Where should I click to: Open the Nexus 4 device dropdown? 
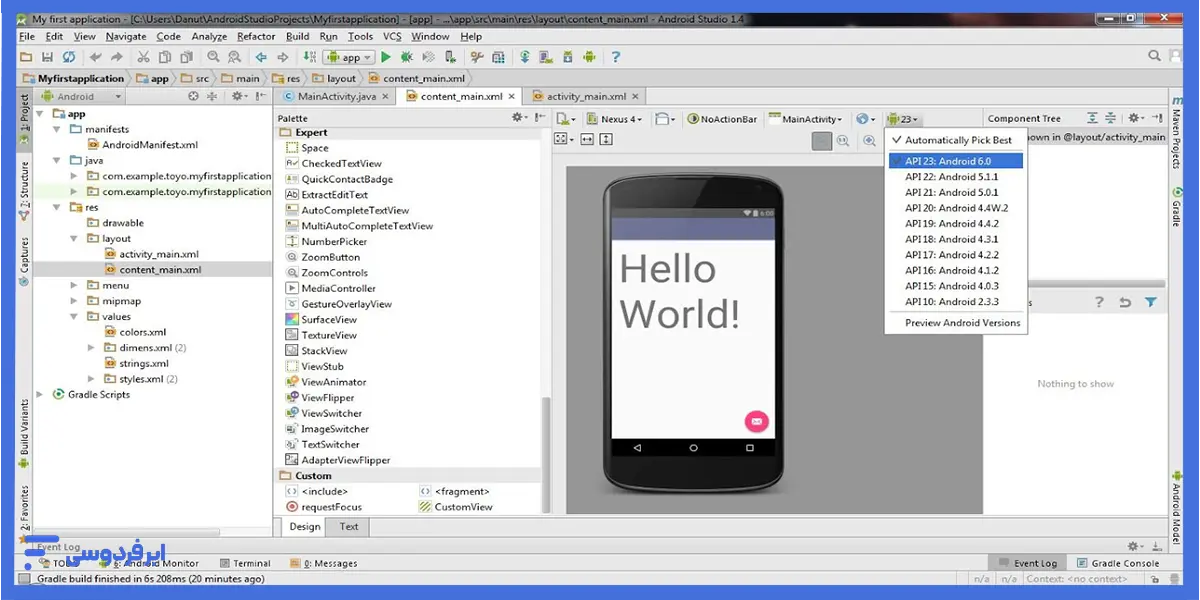pos(616,119)
